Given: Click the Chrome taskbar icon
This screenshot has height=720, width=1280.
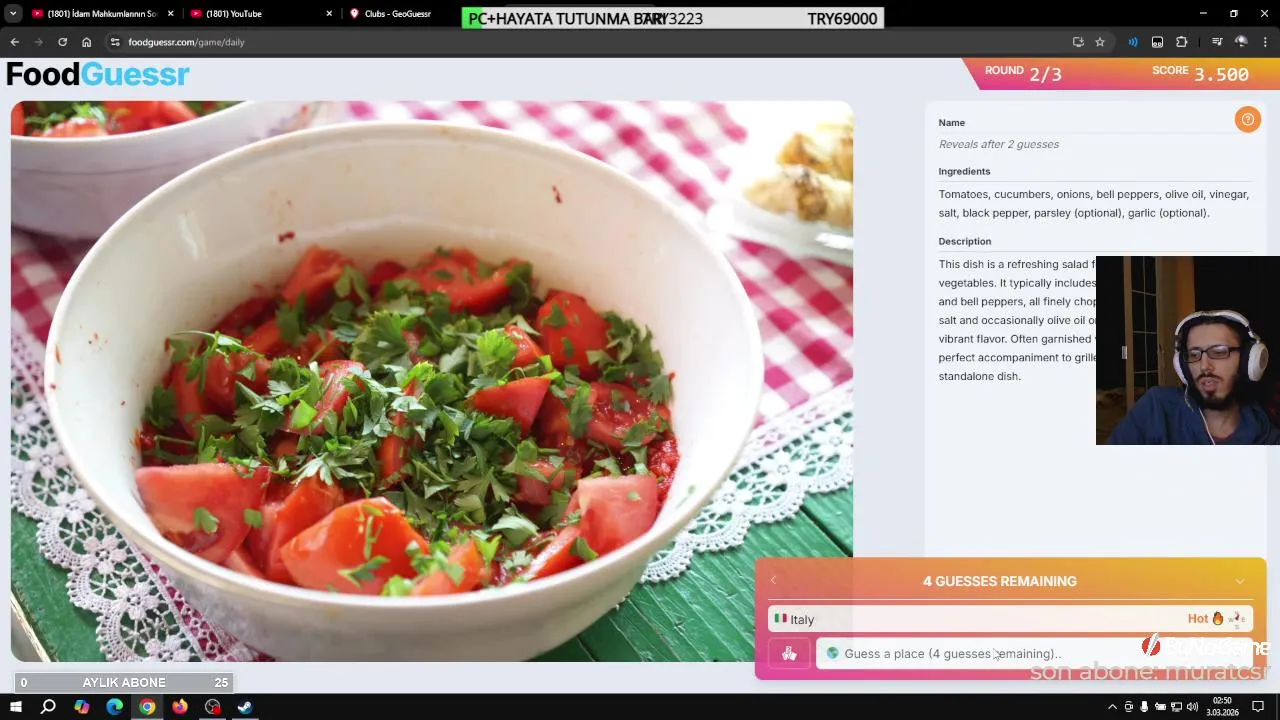Looking at the screenshot, I should point(147,707).
